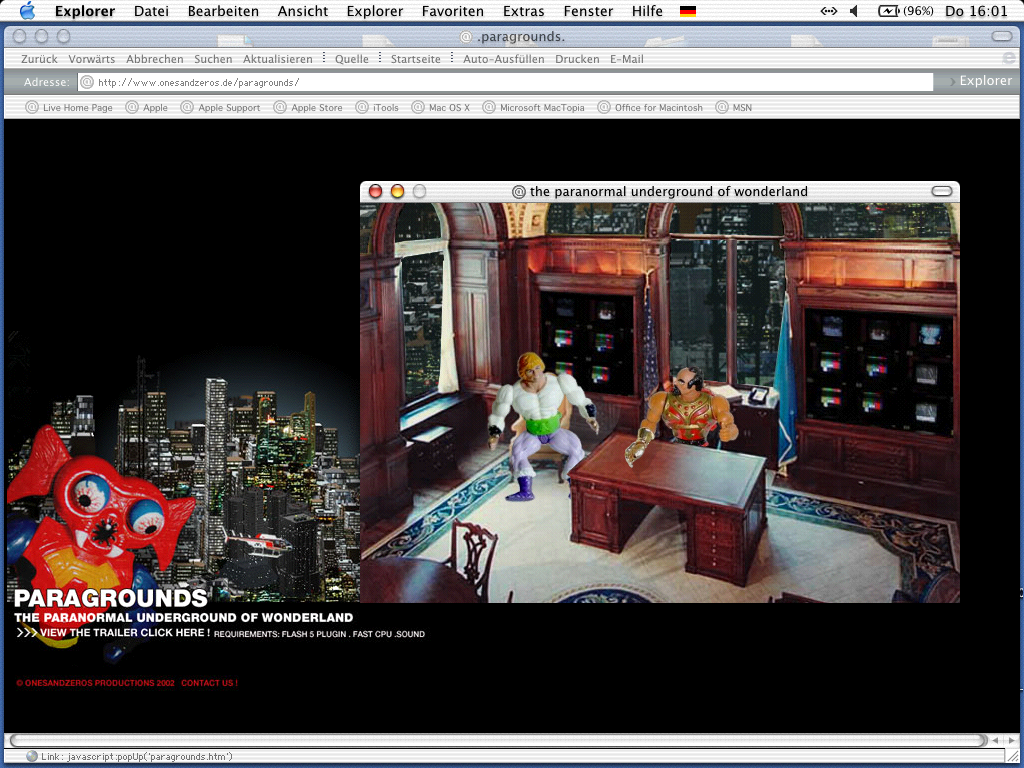The height and width of the screenshot is (768, 1024).
Task: Open the Apple Store favorites bookmark
Action: point(316,108)
